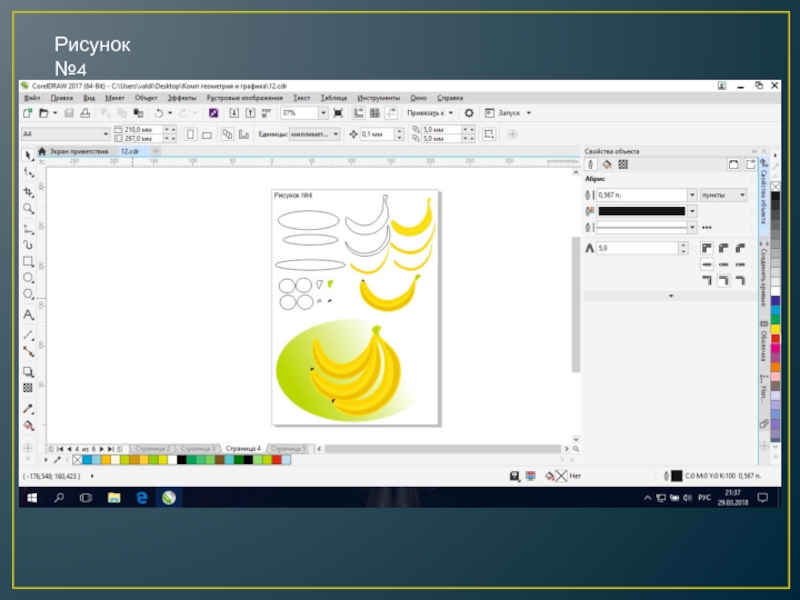The height and width of the screenshot is (600, 800).
Task: Open File Explorer from the taskbar
Action: 113,497
